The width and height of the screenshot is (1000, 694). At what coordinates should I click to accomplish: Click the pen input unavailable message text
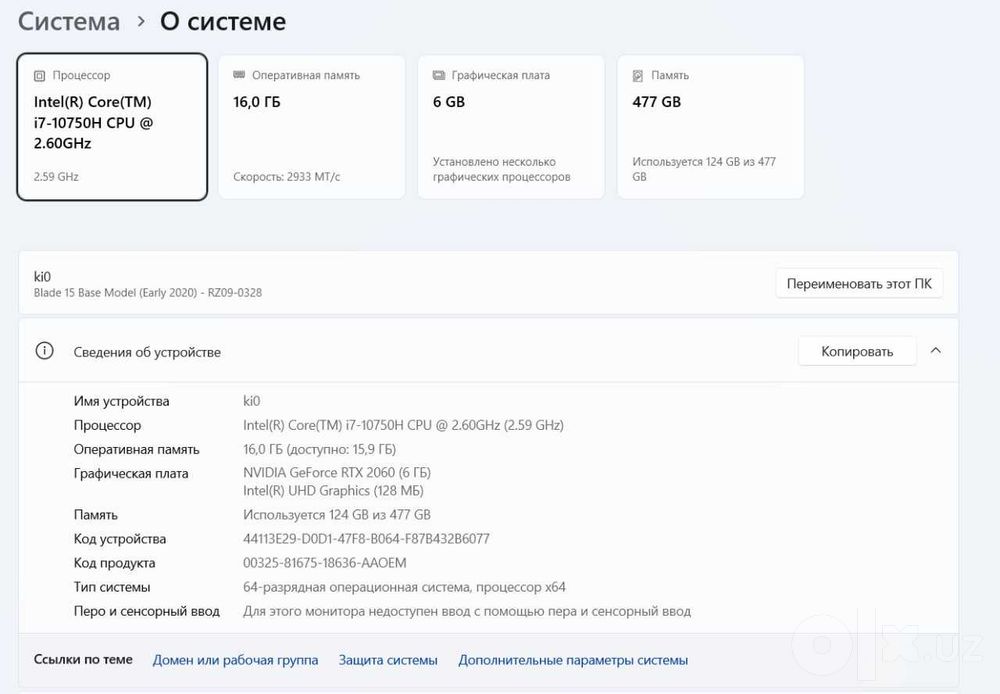[x=467, y=611]
